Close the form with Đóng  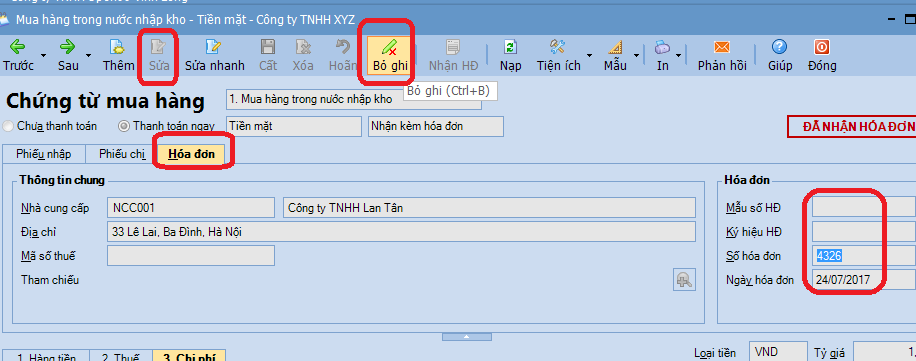(822, 55)
